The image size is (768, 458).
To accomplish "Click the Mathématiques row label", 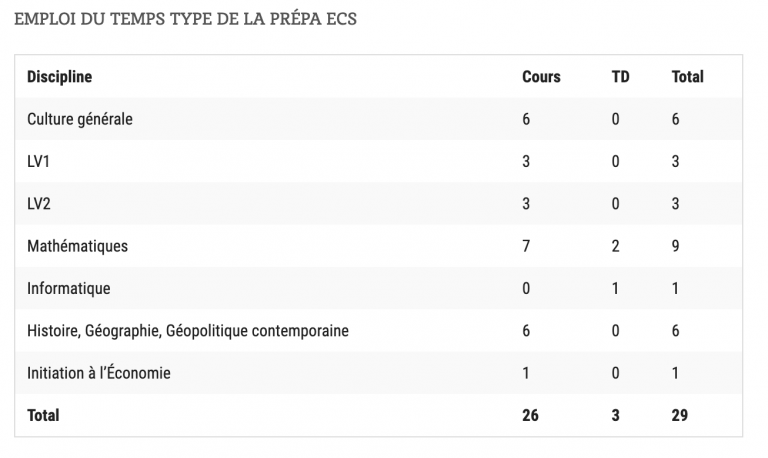I will (x=77, y=246).
